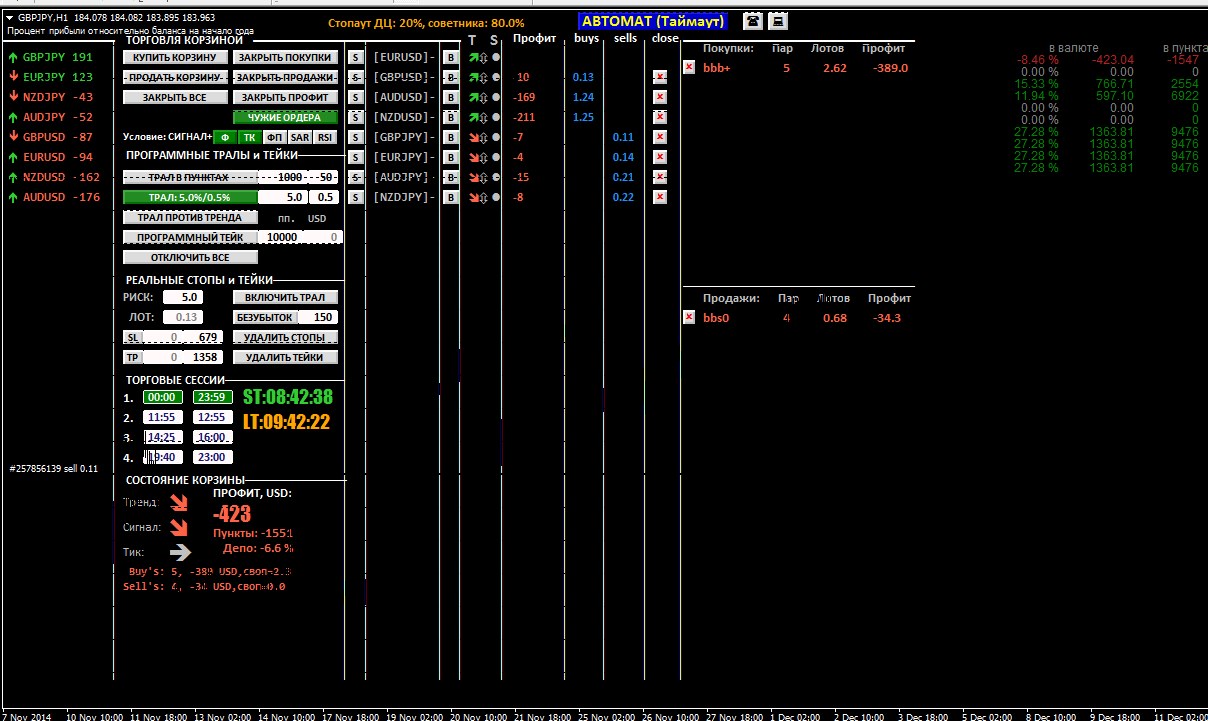Image resolution: width=1208 pixels, height=721 pixels.
Task: Click the up-down arrow icon for NZDUSD
Action: [484, 117]
